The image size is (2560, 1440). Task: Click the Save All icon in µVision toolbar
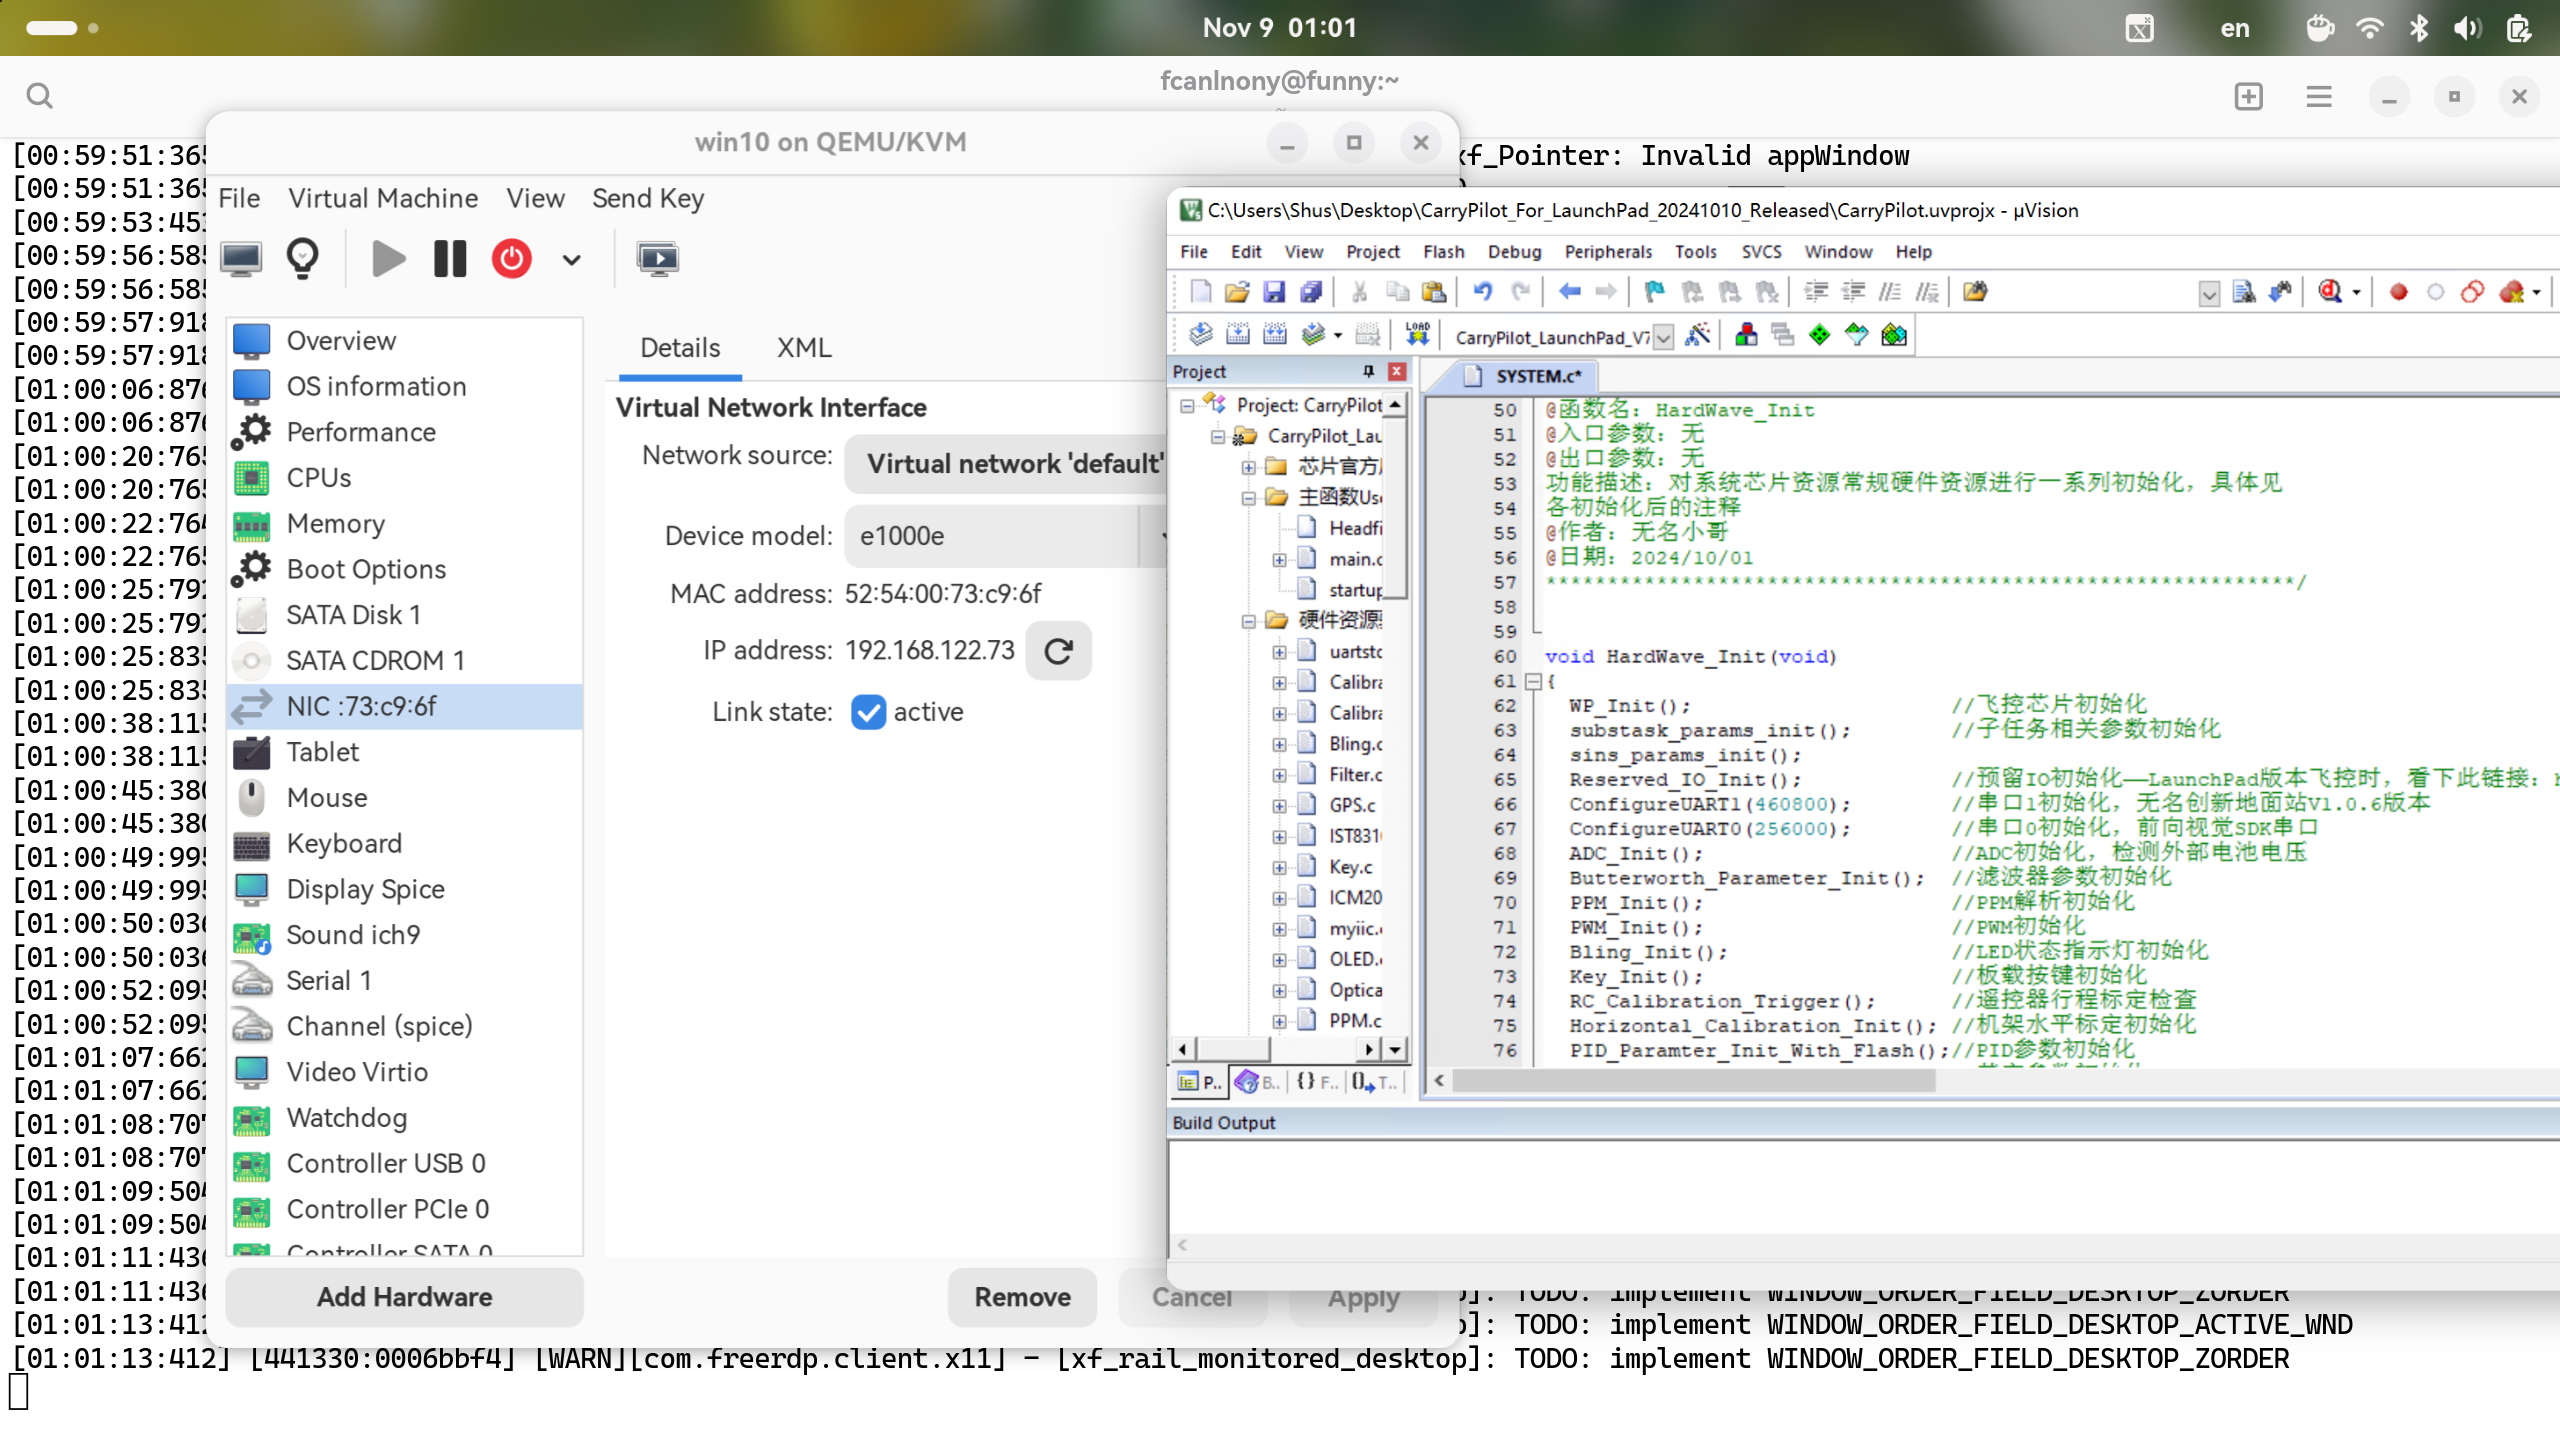point(1311,292)
